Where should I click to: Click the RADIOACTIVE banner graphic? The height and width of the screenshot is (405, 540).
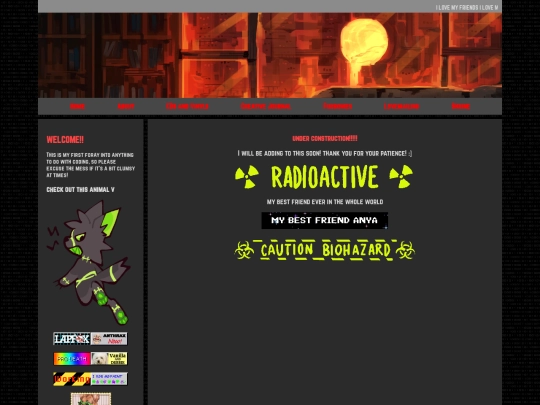324,177
